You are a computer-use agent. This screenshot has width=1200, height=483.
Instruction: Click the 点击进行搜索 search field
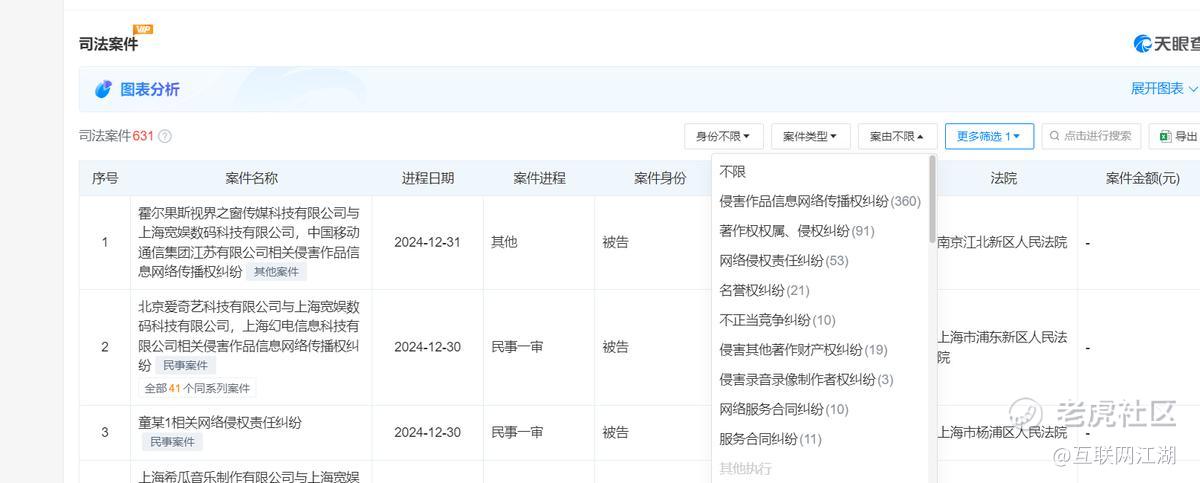point(1092,136)
